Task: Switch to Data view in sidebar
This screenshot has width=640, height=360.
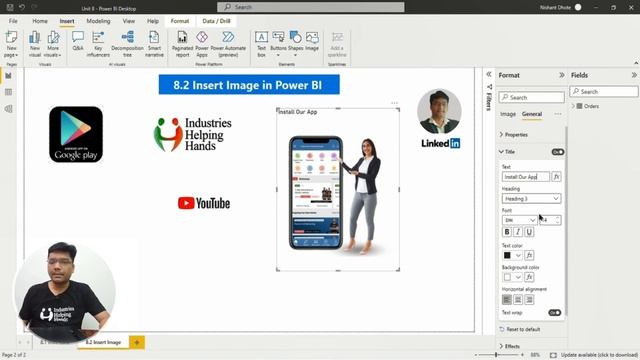Action: tap(8, 92)
